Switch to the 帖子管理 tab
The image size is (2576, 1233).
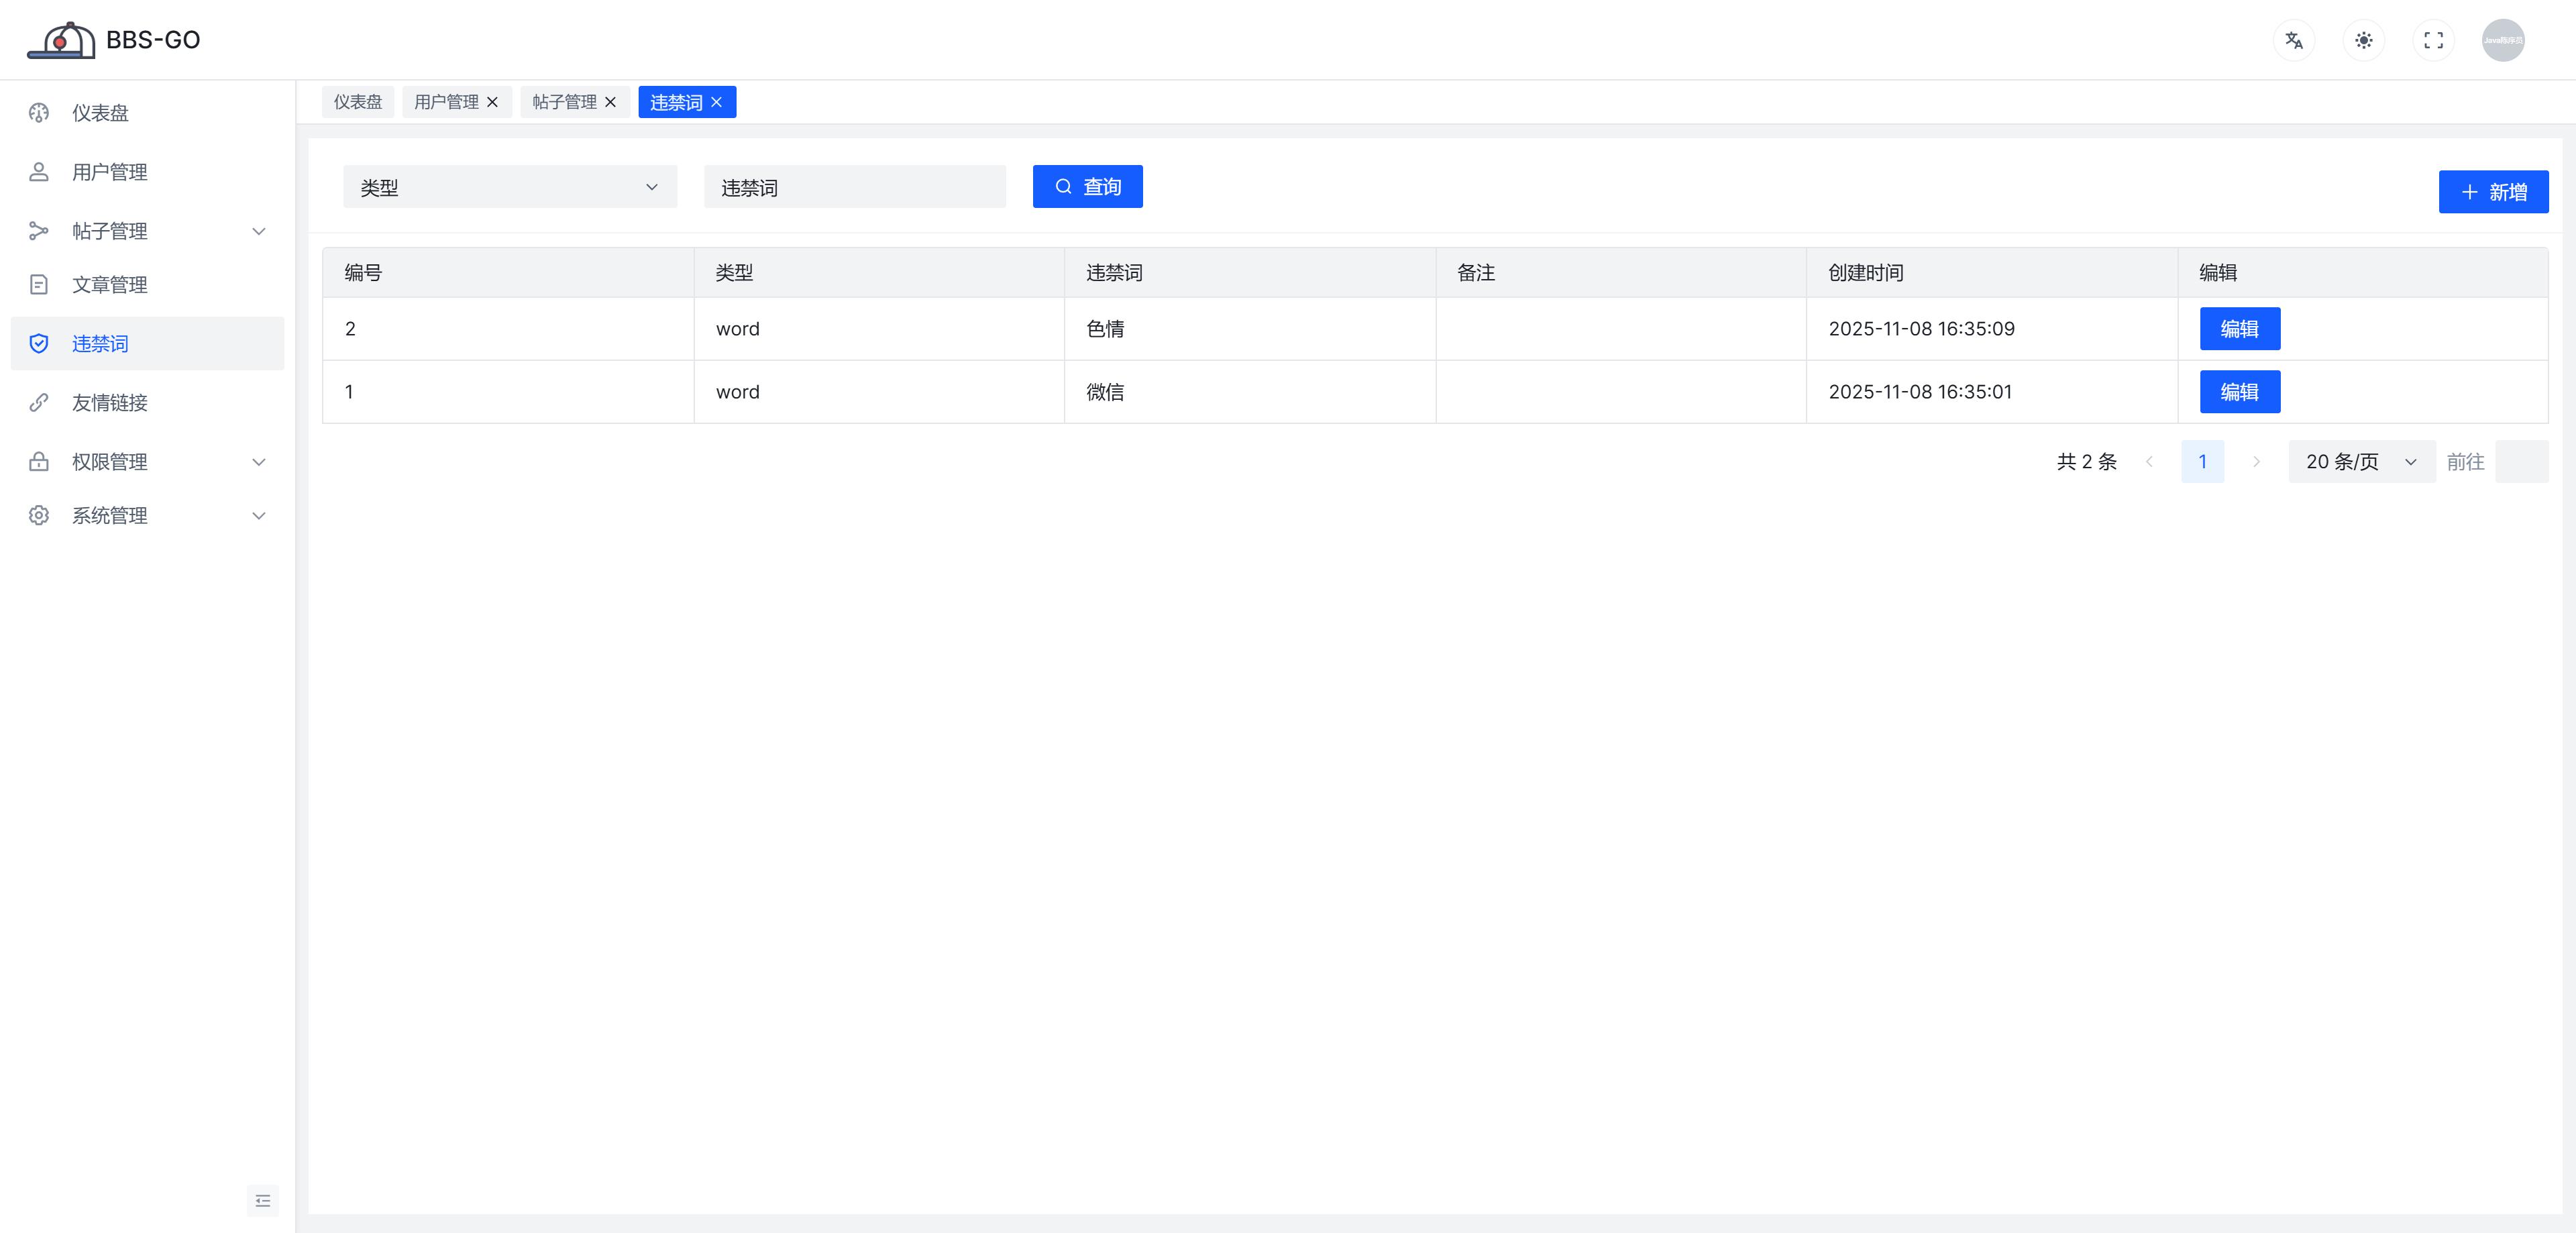(x=564, y=102)
